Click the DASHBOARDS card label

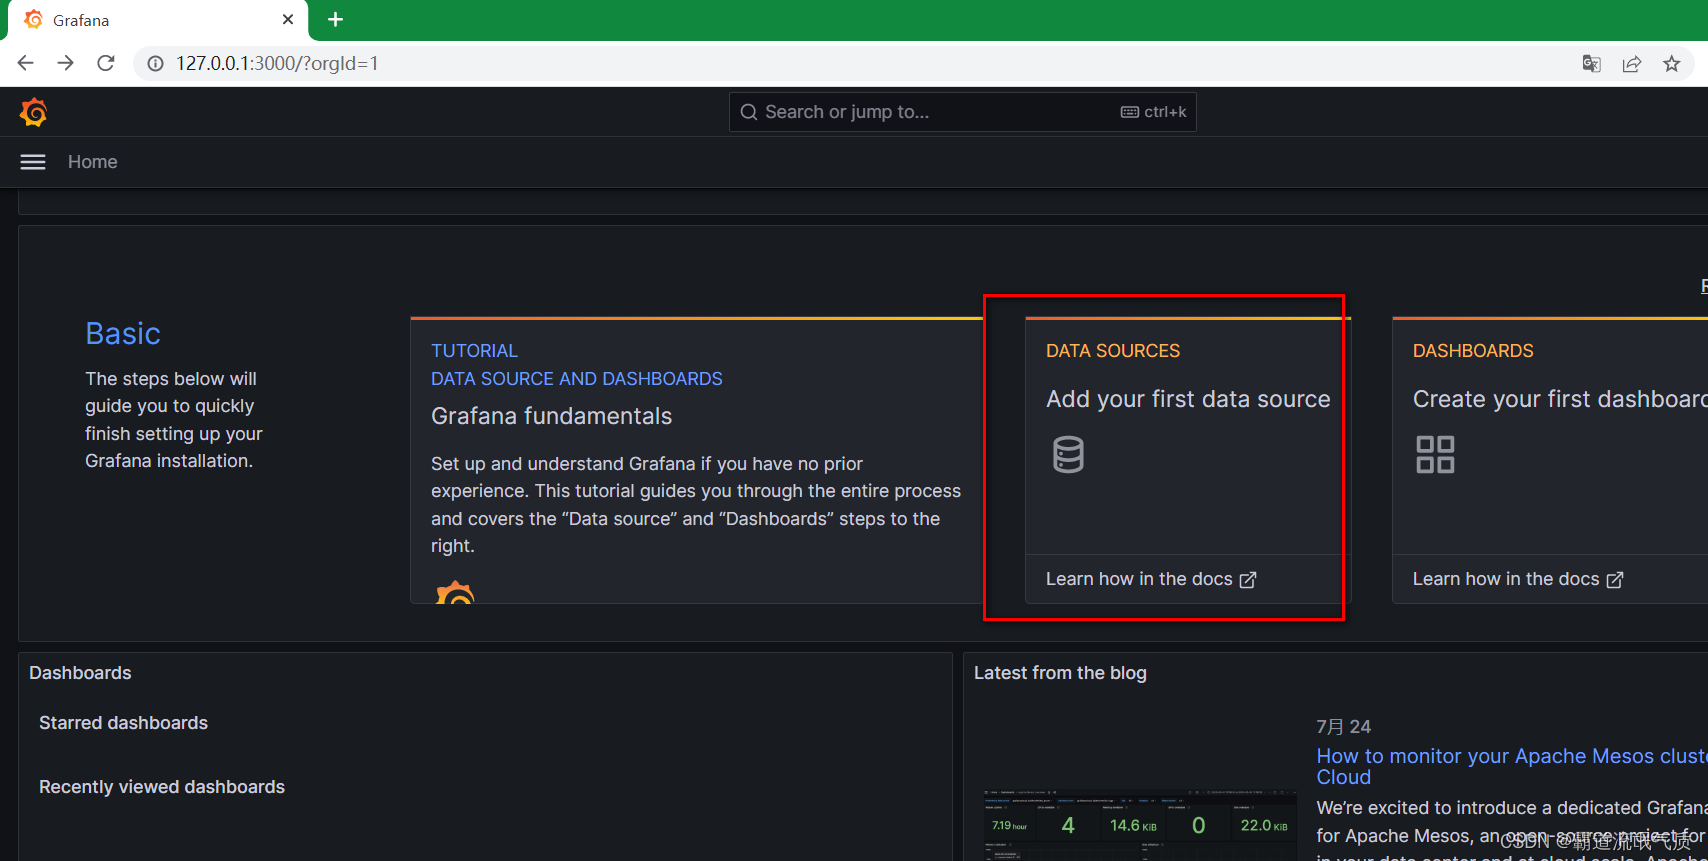tap(1473, 351)
